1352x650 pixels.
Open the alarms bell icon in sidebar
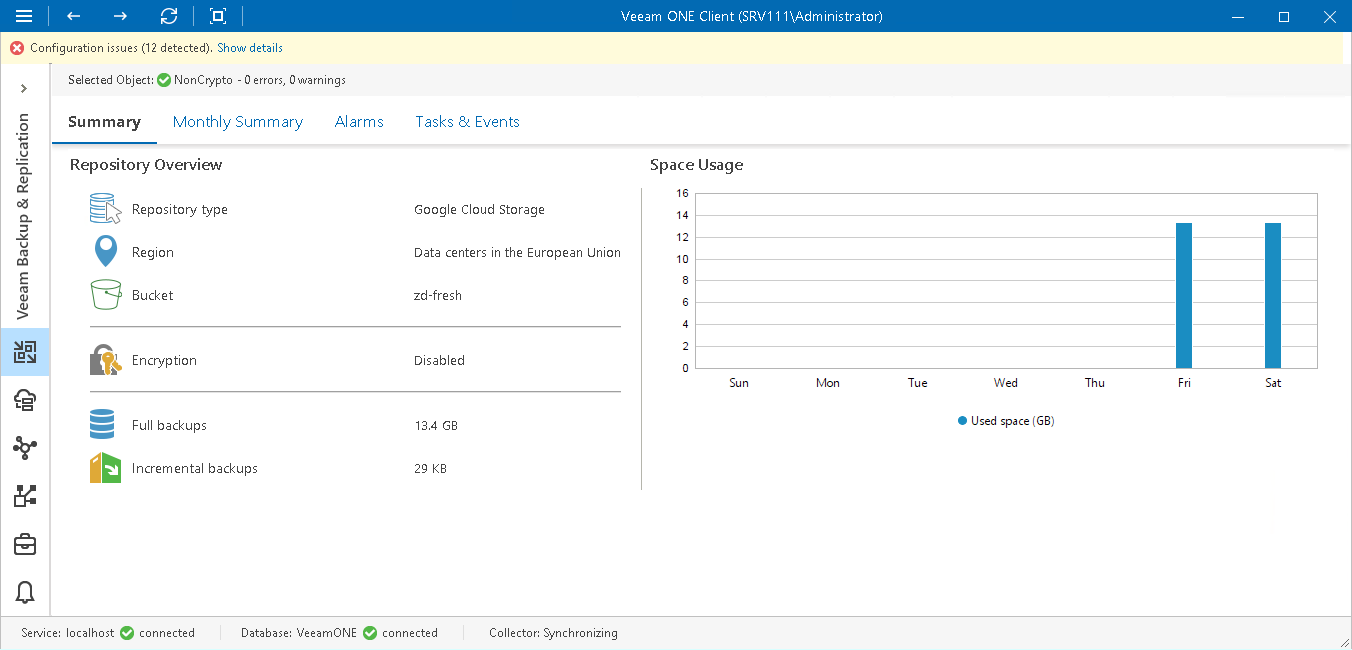click(24, 592)
